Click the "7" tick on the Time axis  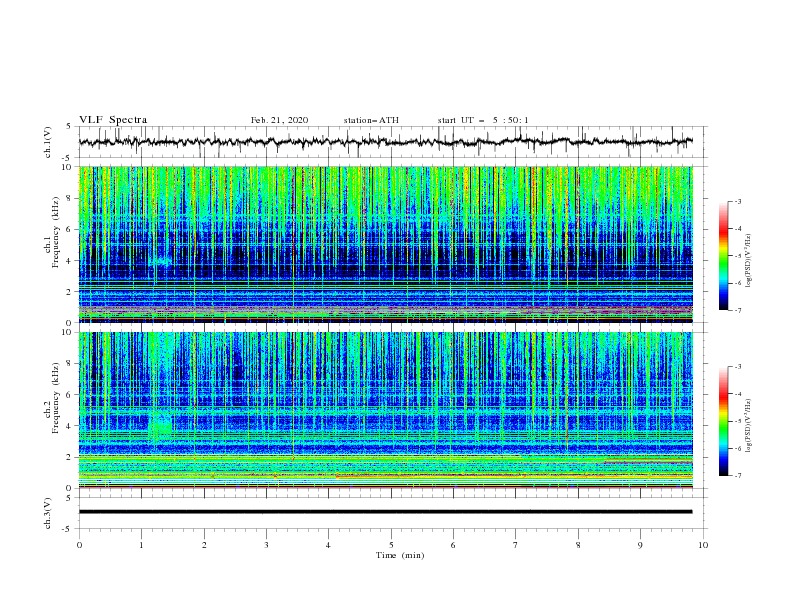pyautogui.click(x=516, y=545)
